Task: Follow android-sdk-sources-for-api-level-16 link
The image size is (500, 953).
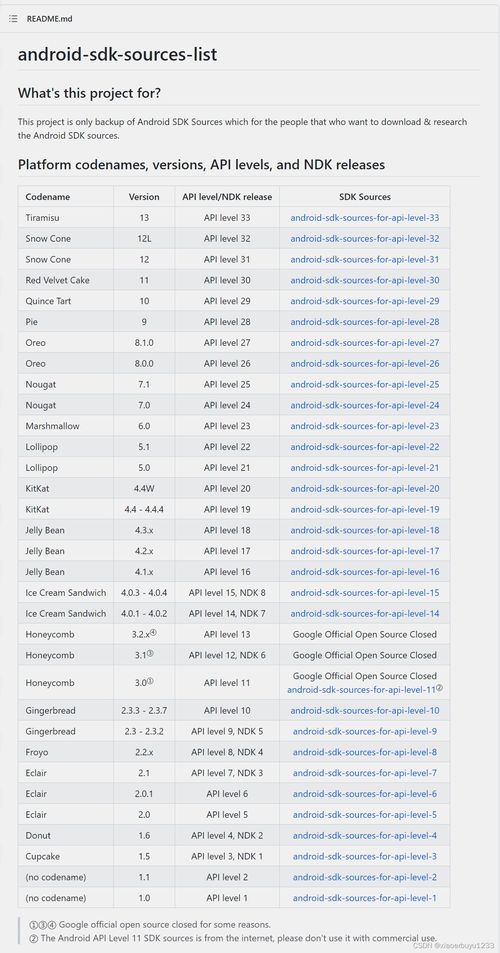Action: 365,571
